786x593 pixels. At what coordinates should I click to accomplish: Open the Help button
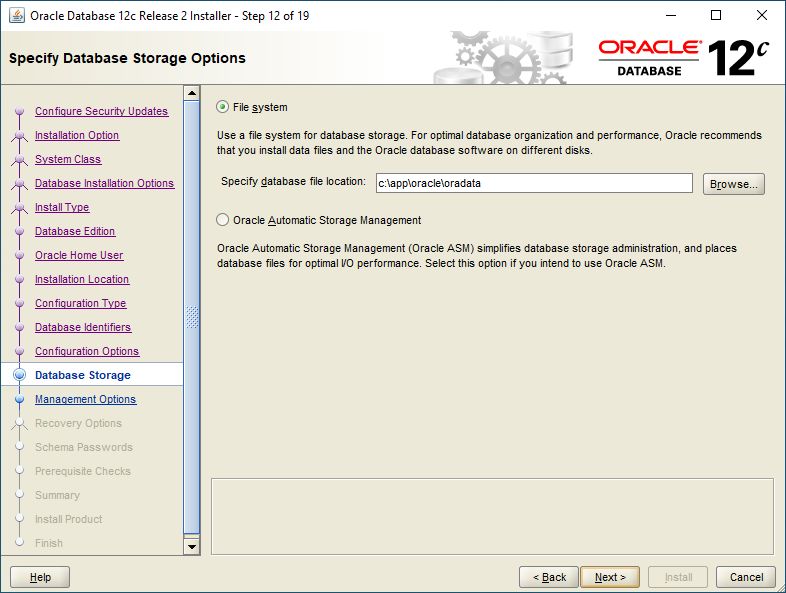[40, 577]
